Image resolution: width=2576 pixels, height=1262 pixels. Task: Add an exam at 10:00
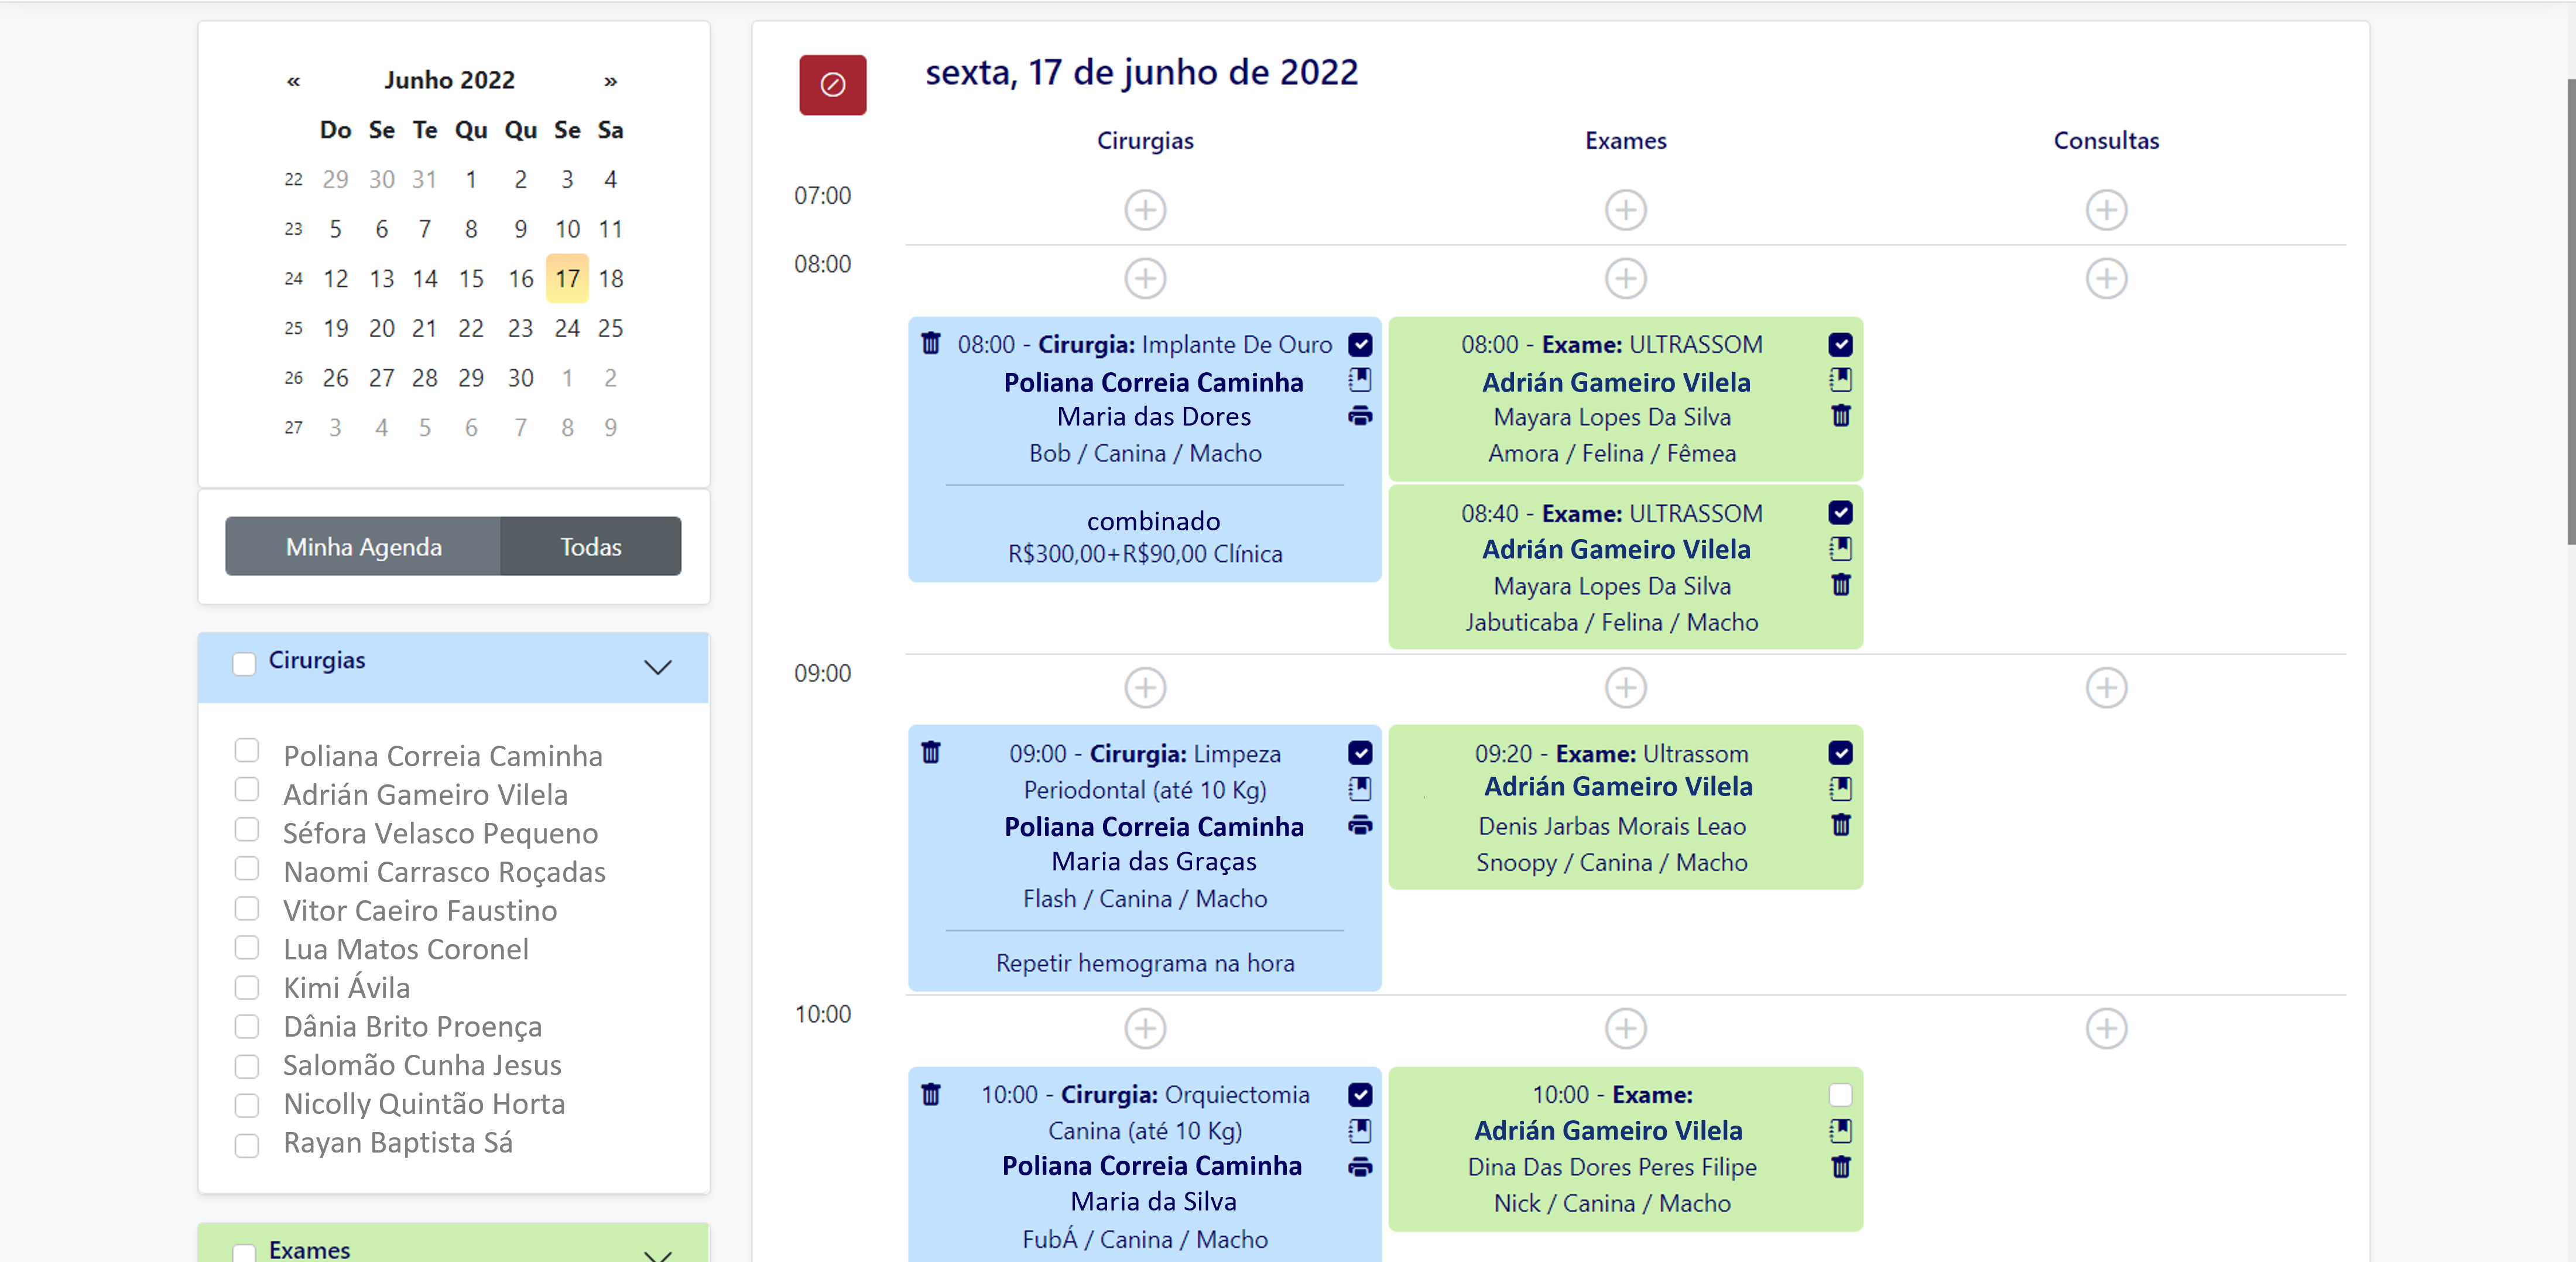(1626, 1028)
